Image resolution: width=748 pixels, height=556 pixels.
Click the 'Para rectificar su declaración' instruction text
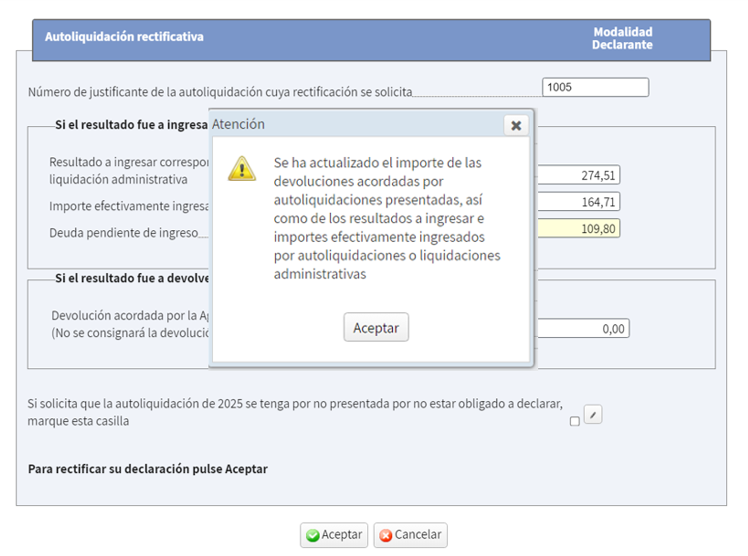(148, 469)
